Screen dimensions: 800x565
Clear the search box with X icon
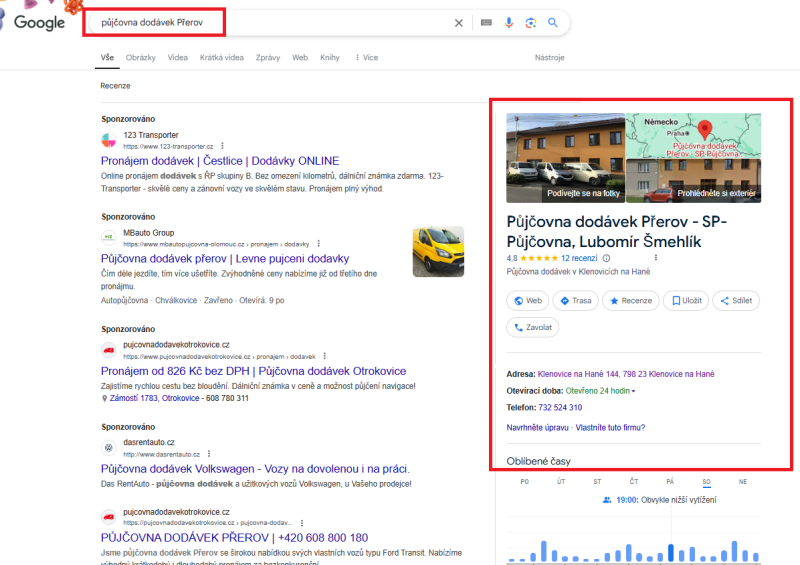coord(459,22)
